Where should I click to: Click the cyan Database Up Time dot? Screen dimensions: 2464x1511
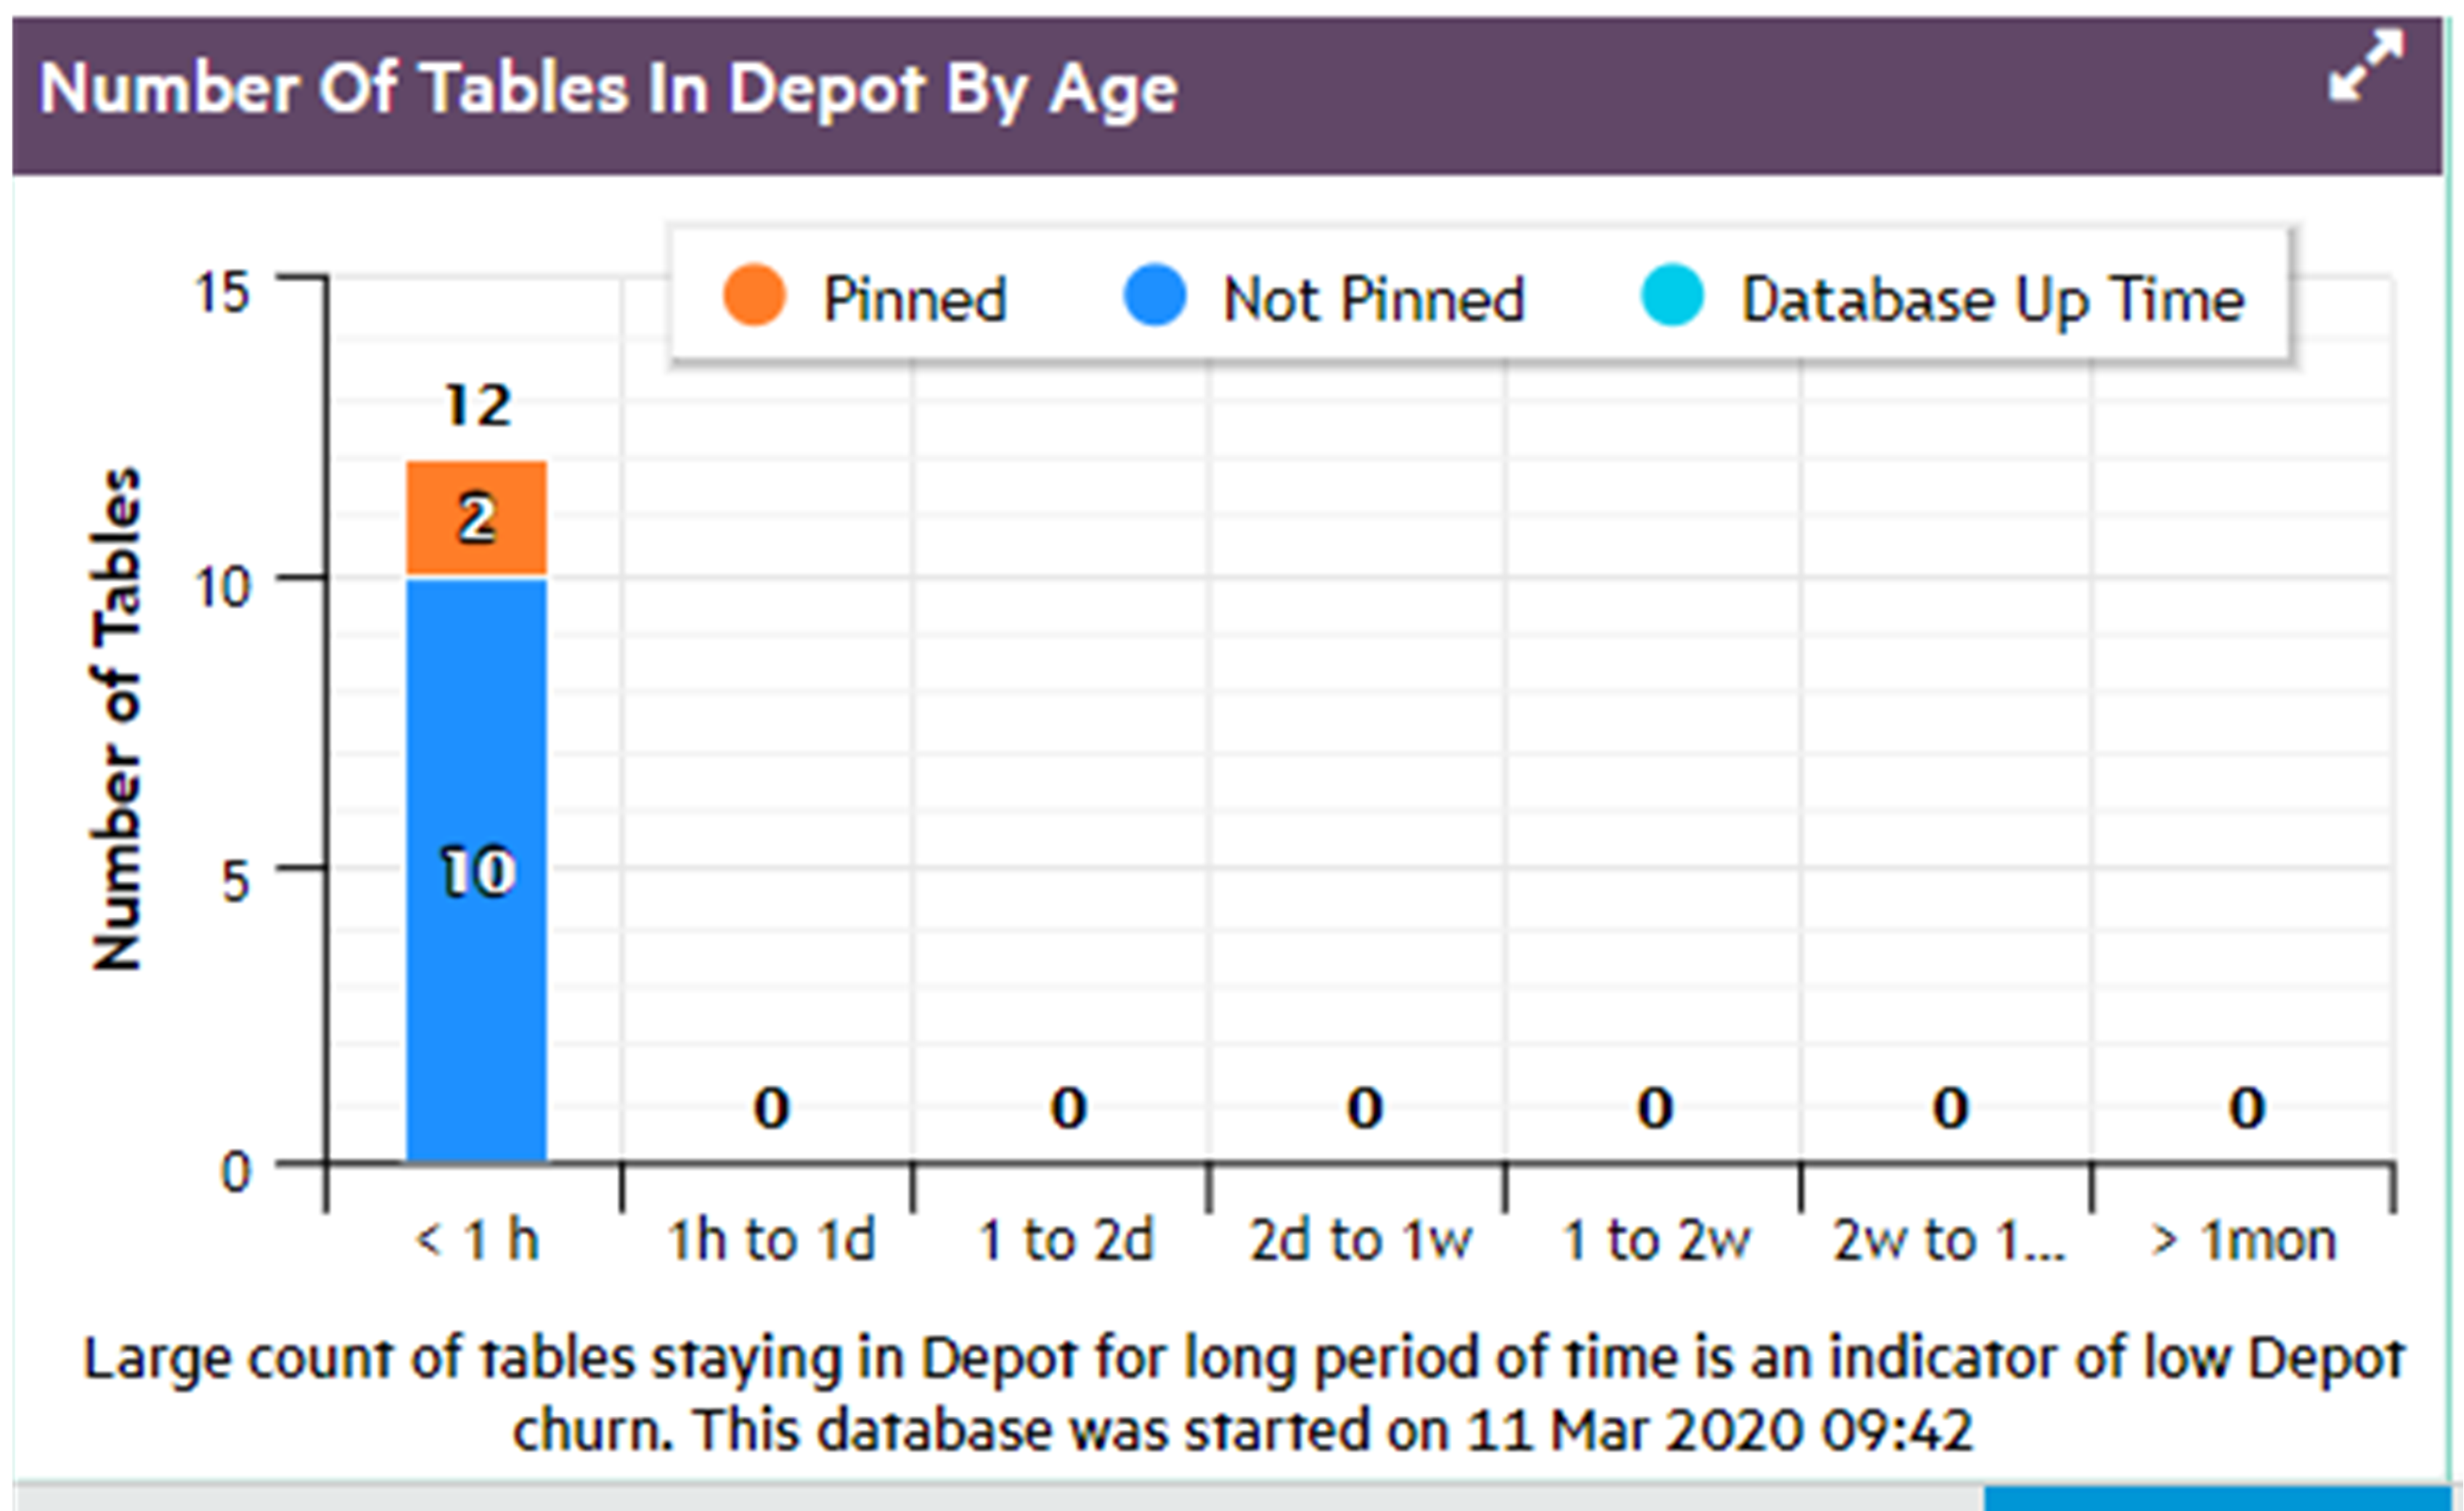(1672, 296)
